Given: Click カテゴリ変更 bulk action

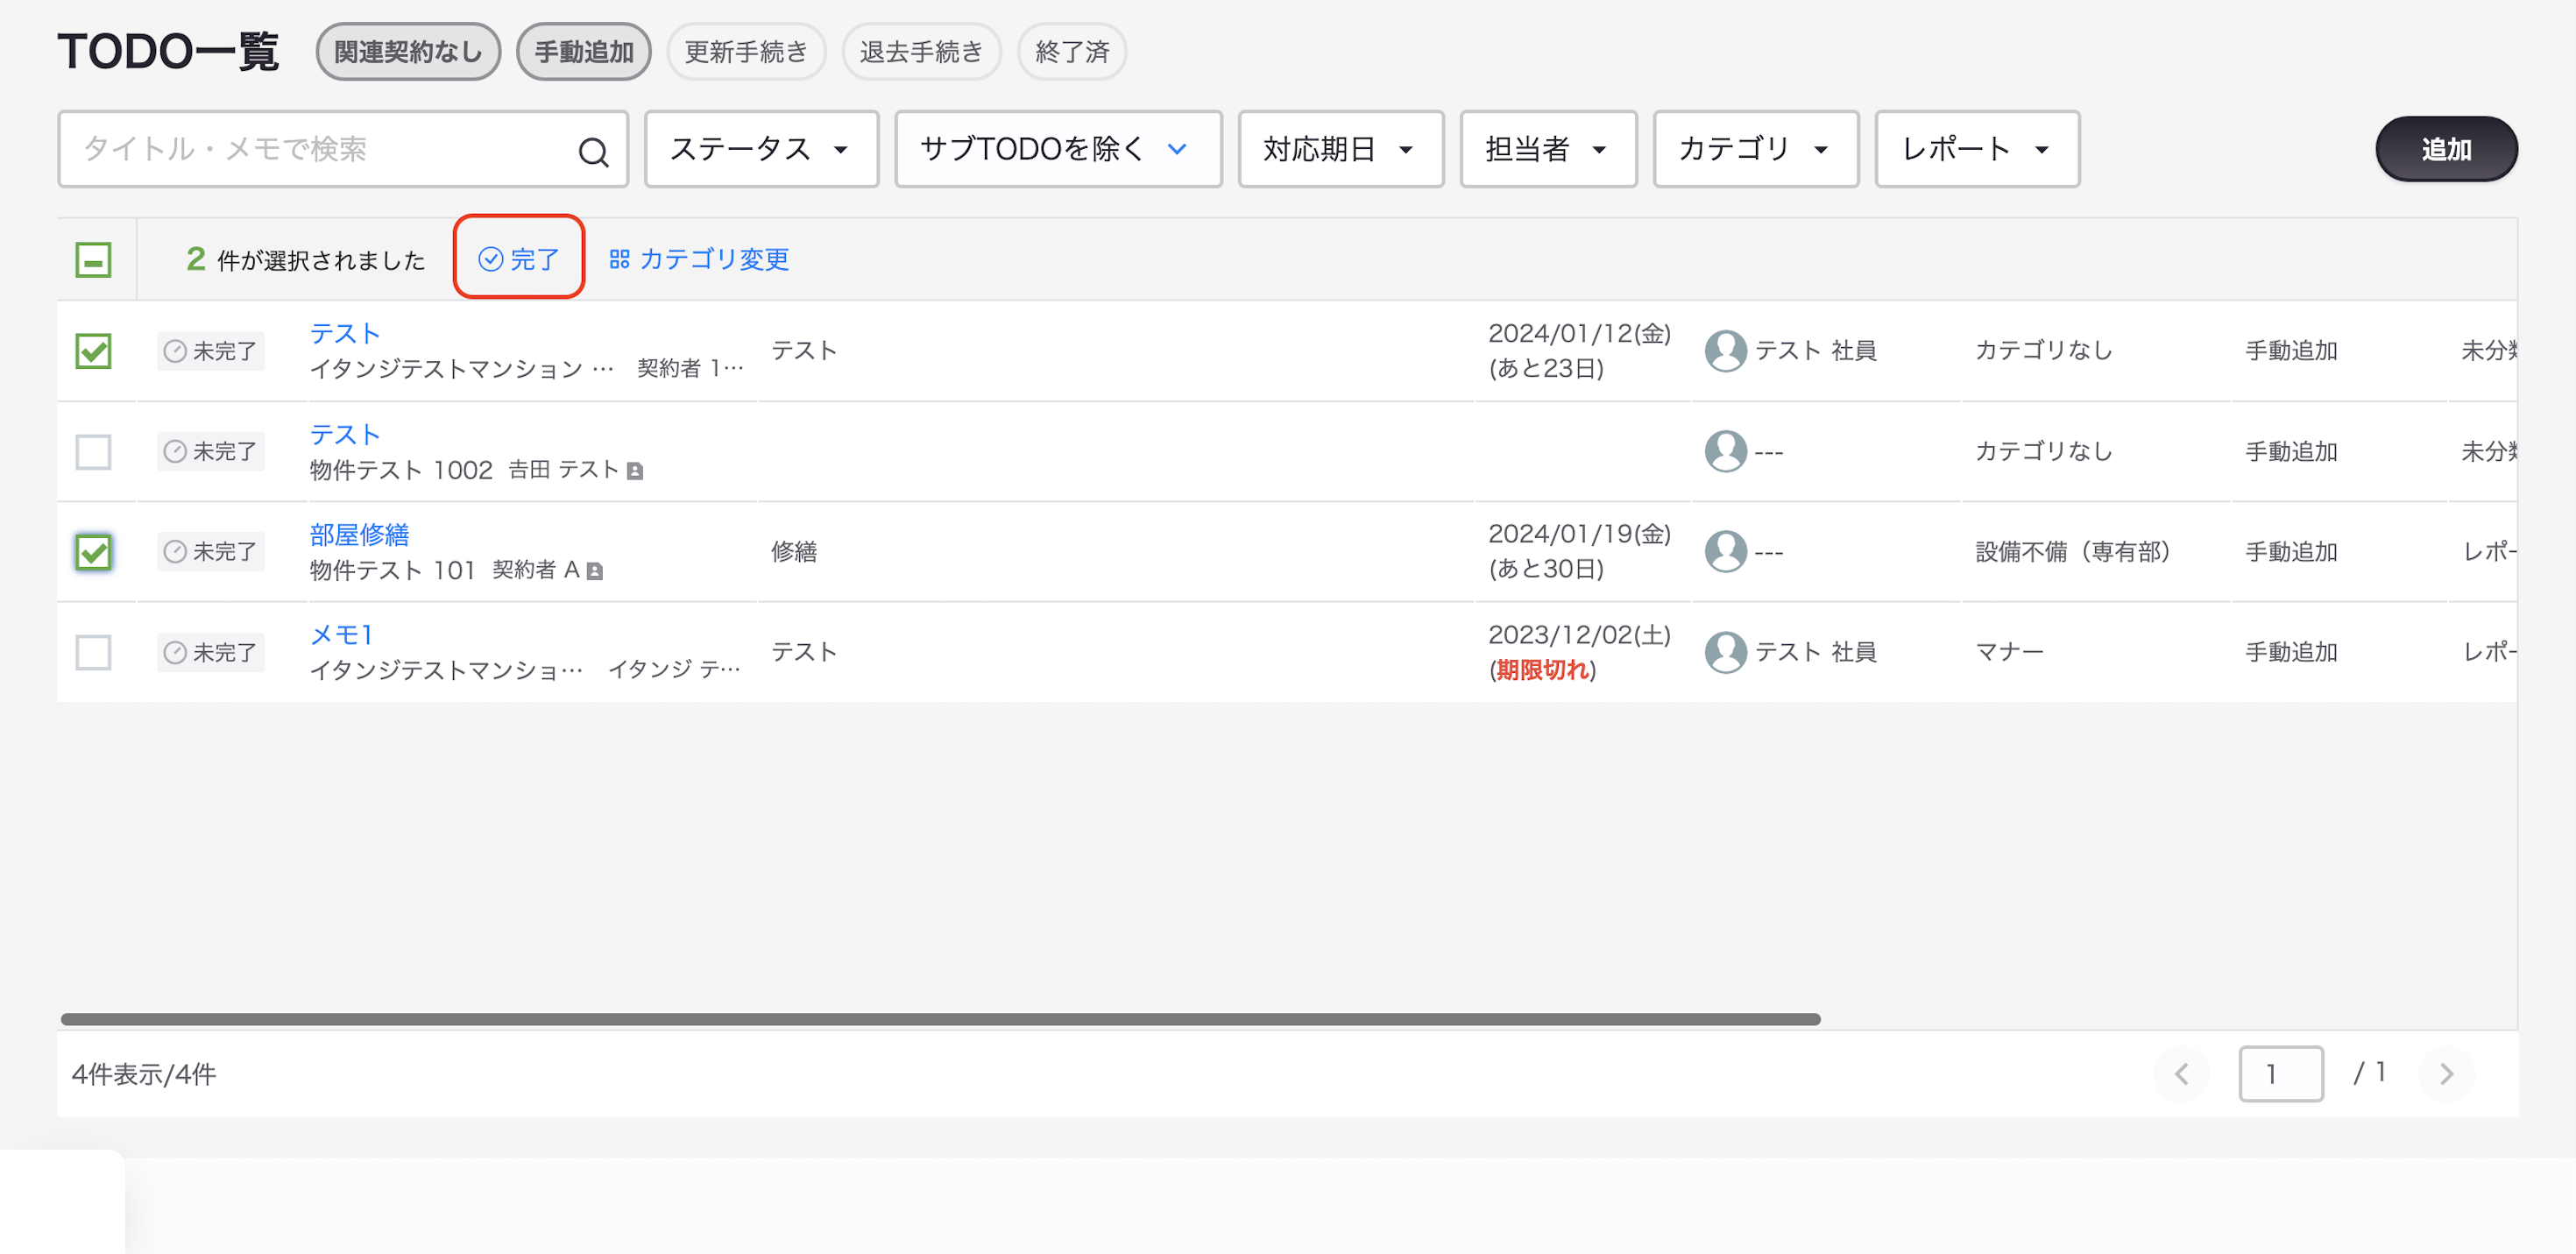Looking at the screenshot, I should [x=699, y=259].
